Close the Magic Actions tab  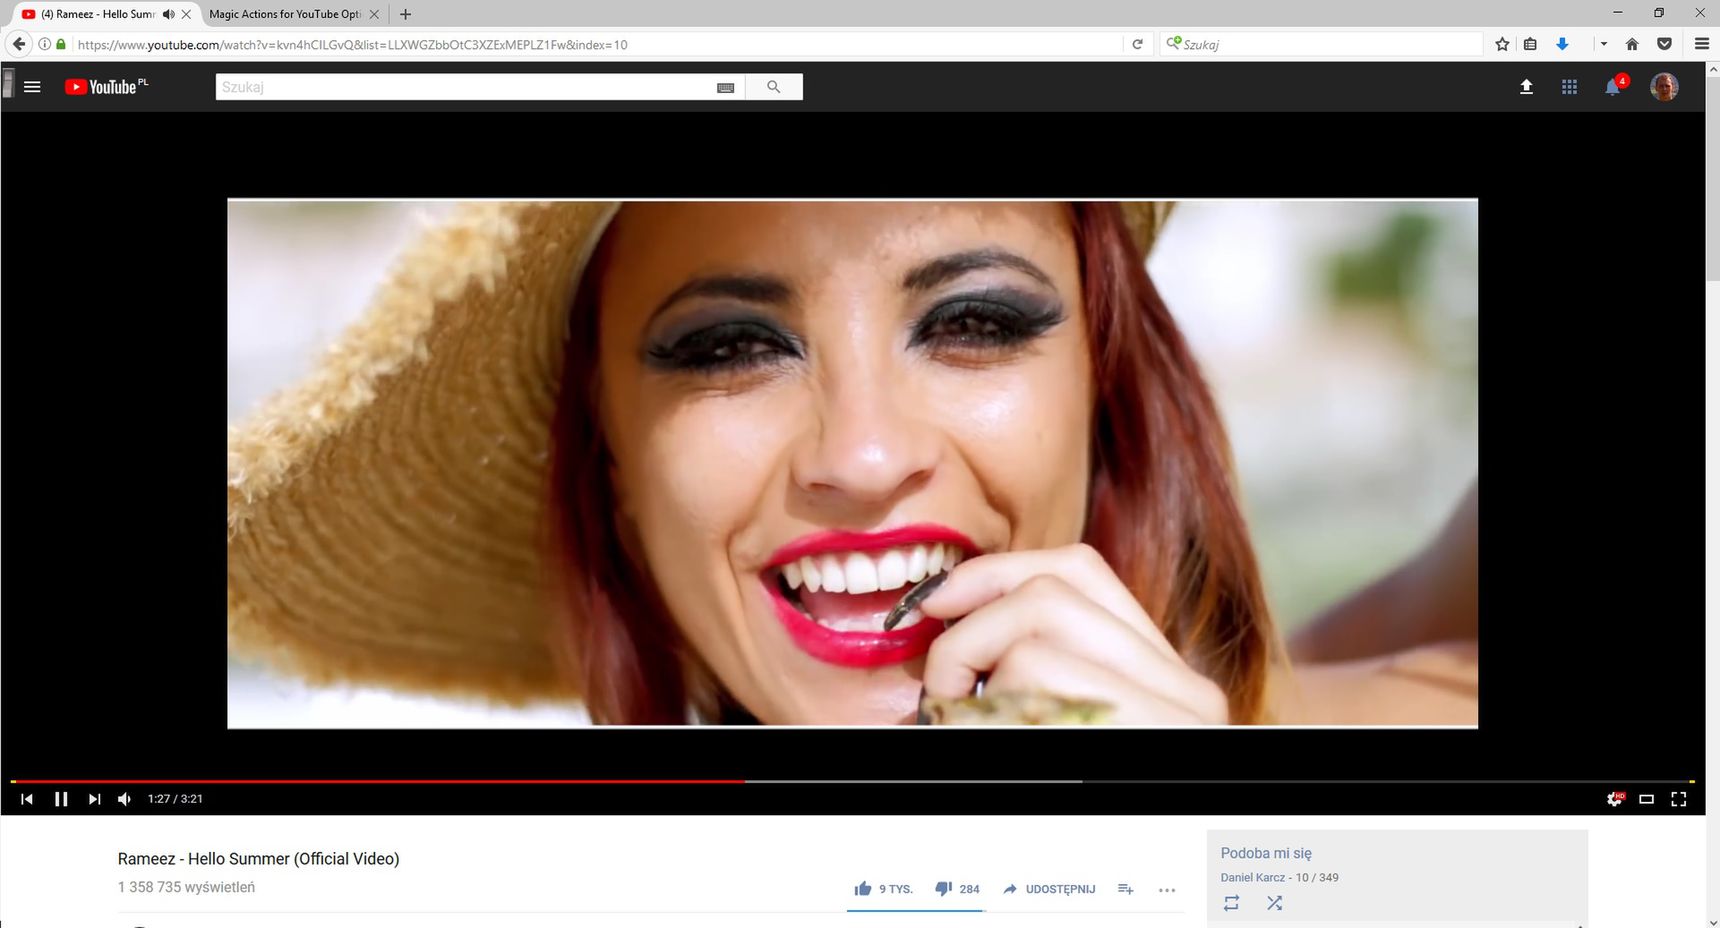[x=374, y=14]
